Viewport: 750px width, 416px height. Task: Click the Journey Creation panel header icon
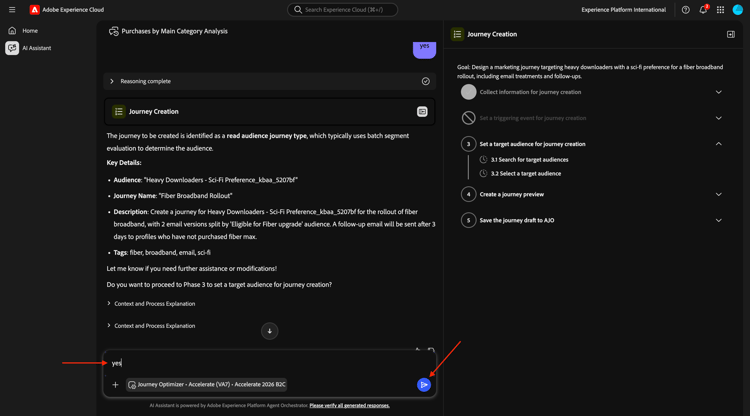[x=457, y=34]
